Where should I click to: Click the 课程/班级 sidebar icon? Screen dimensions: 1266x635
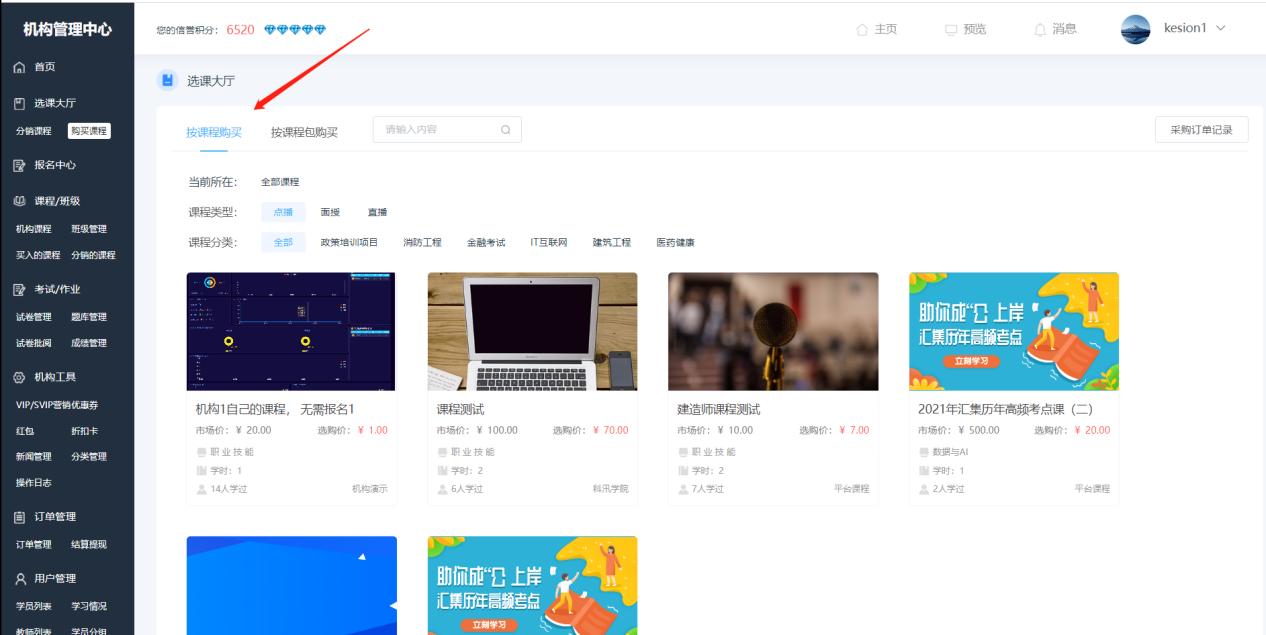coord(18,200)
